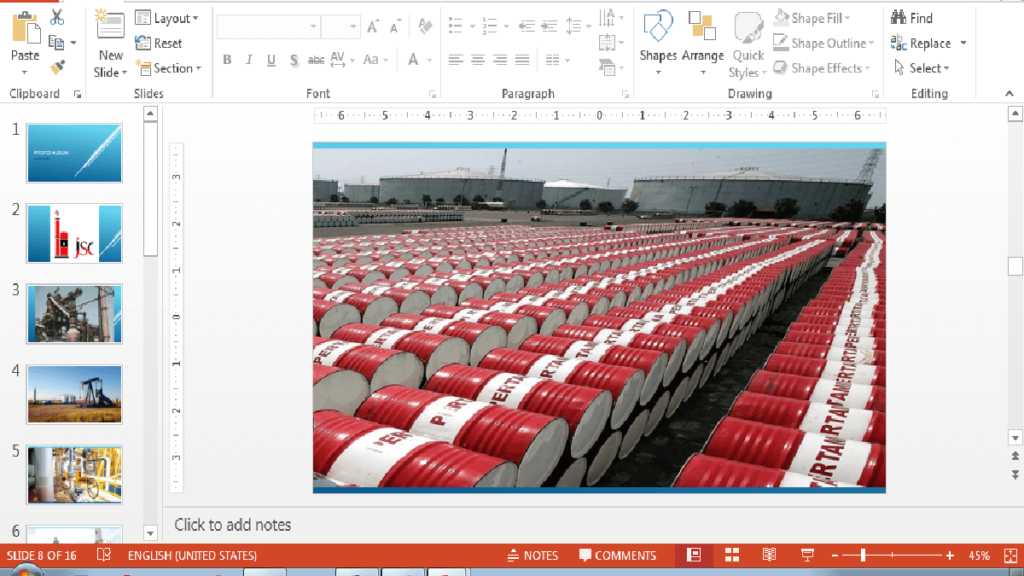Click the 45% zoom level
This screenshot has width=1024, height=576.
978,556
